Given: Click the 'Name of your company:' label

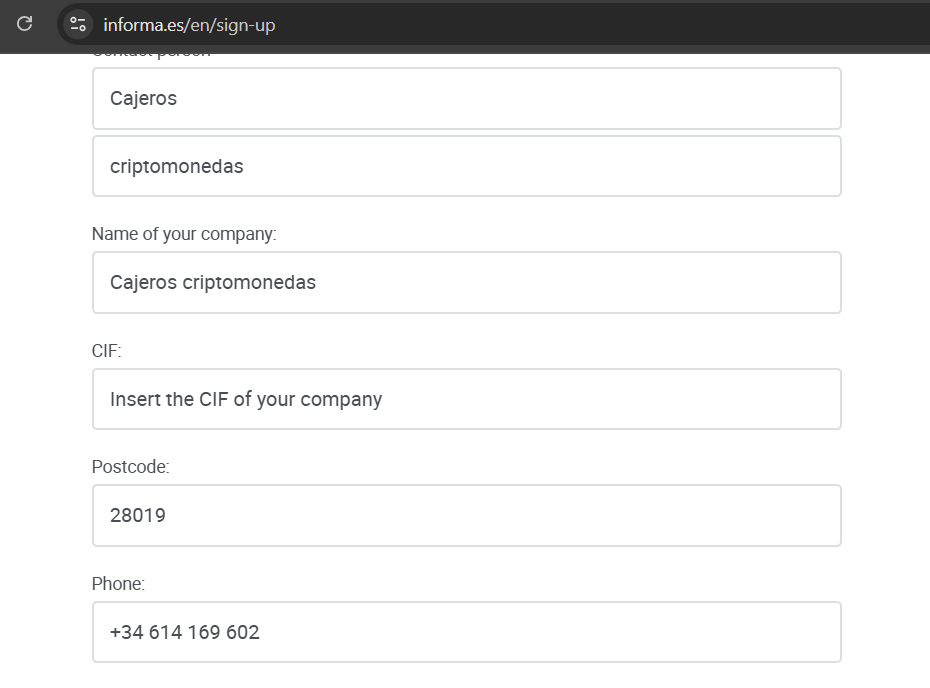Looking at the screenshot, I should (x=184, y=234).
